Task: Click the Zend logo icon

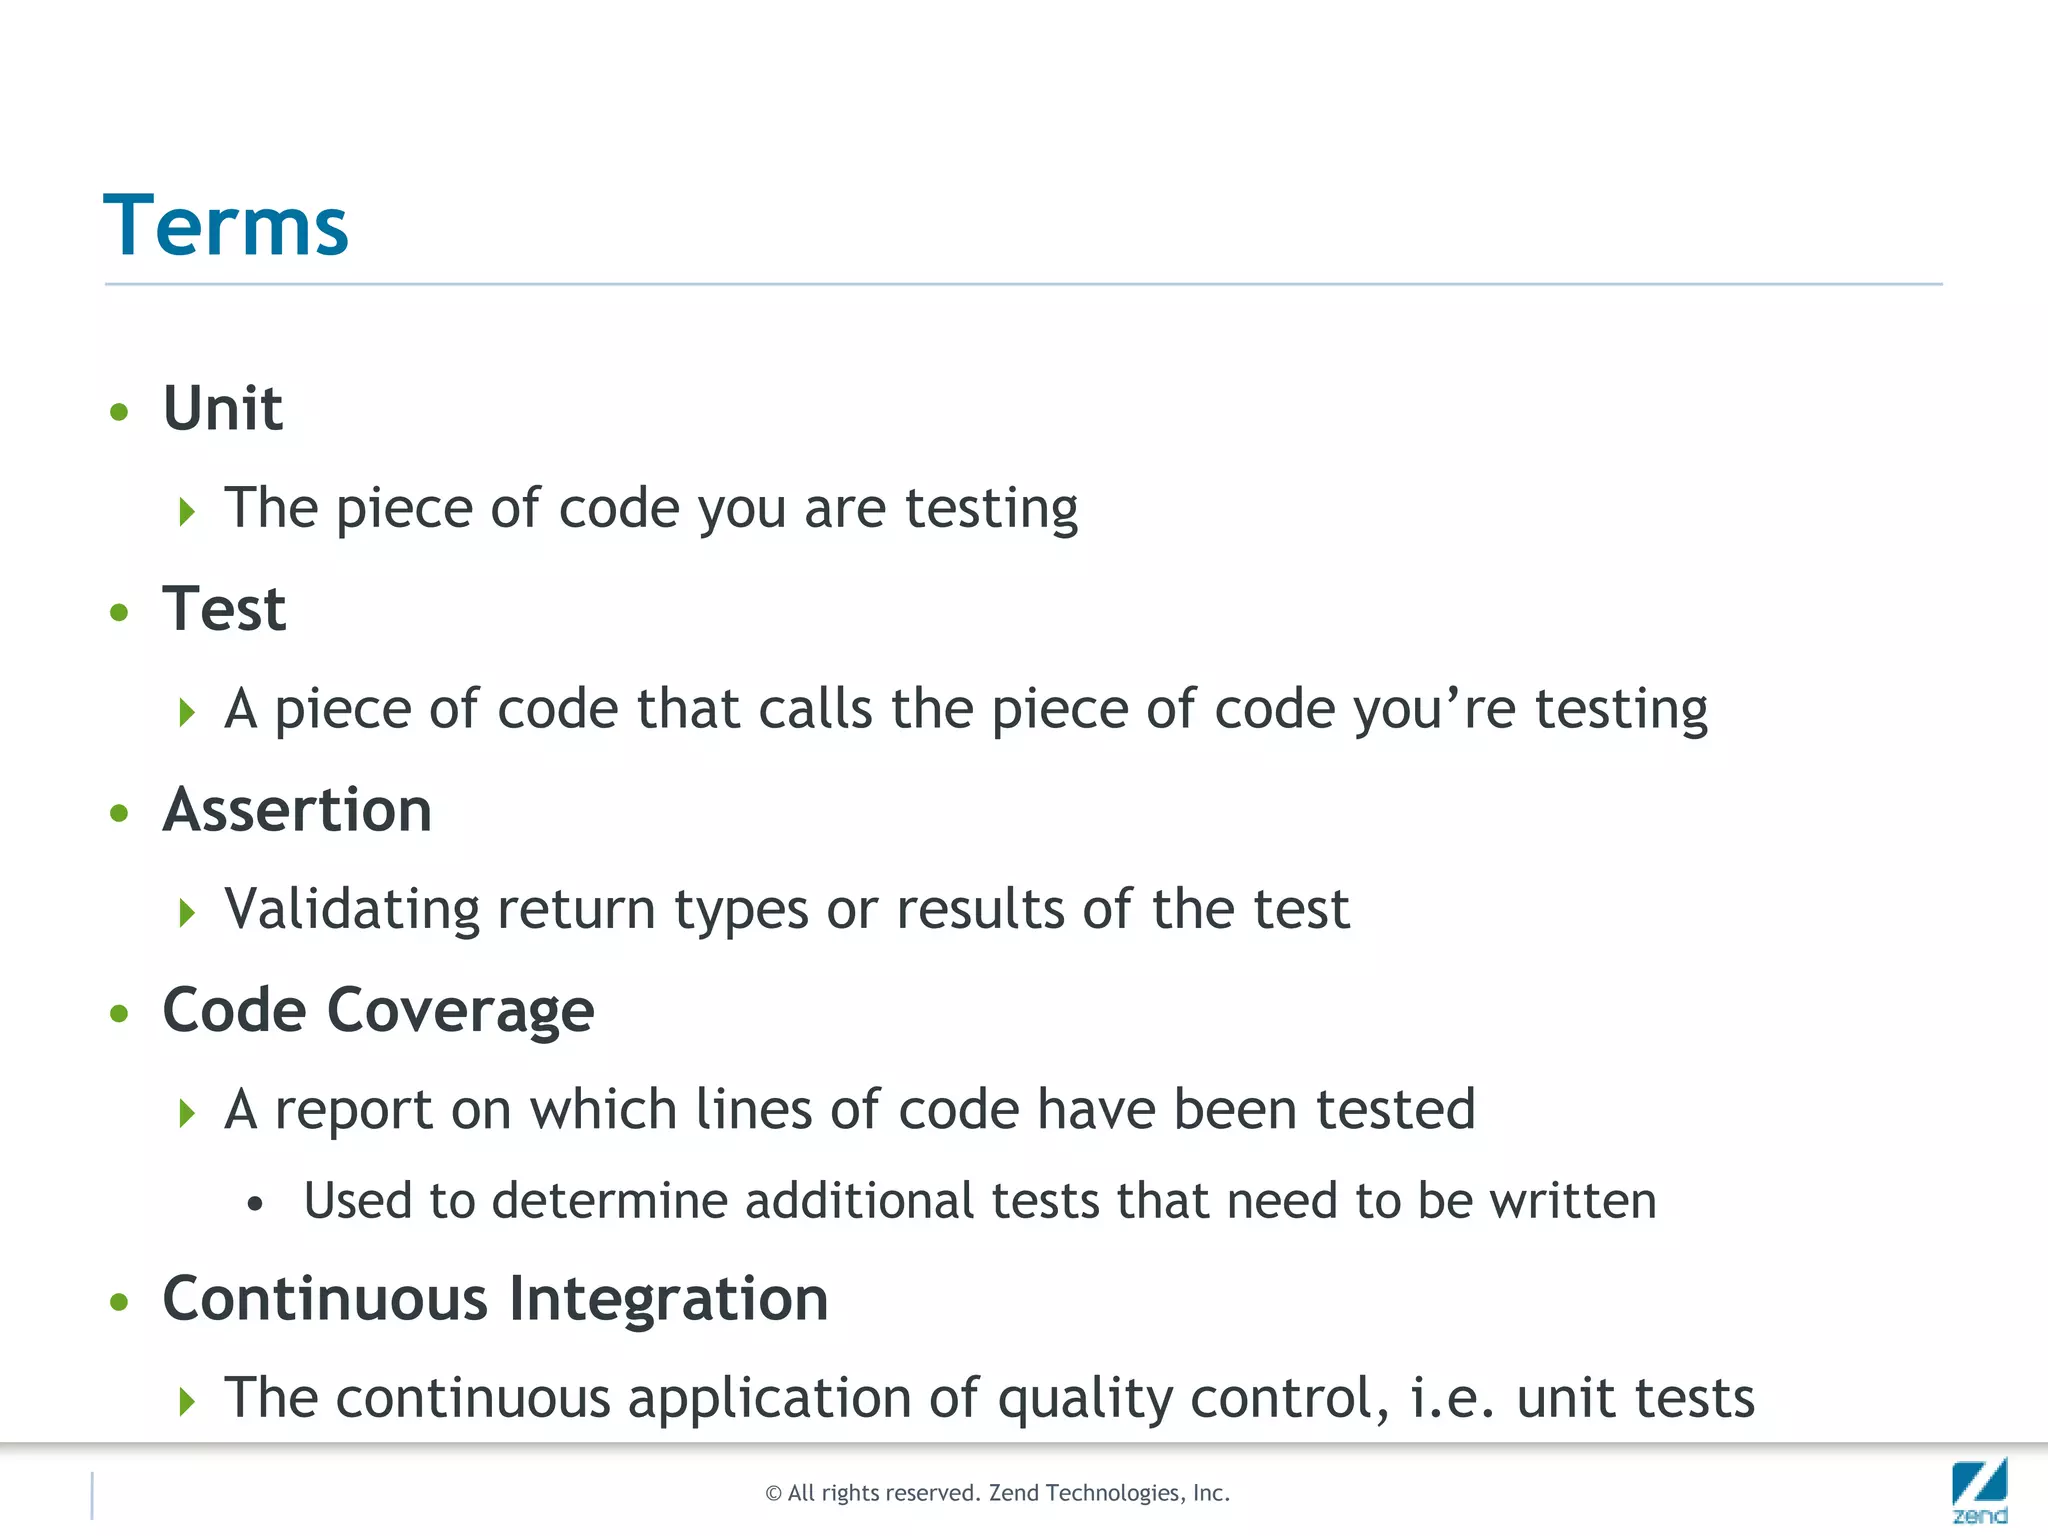Action: click(1980, 1491)
